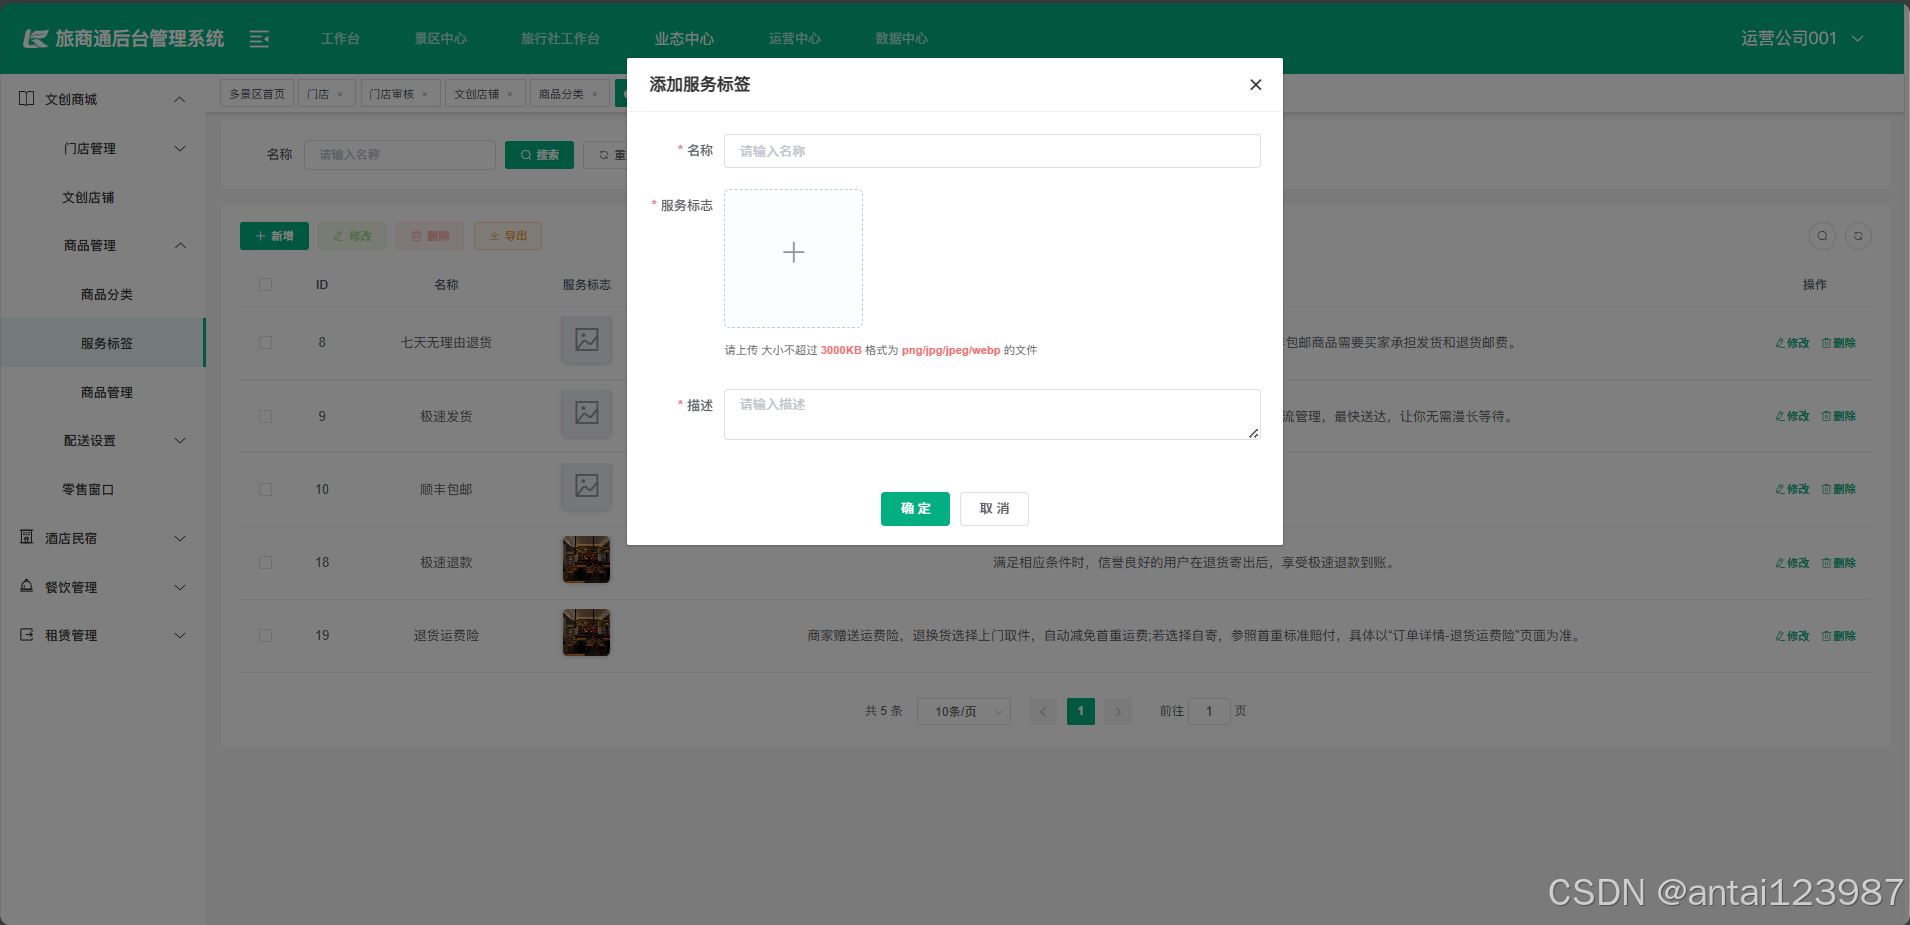Open 工作台 in the top navigation
This screenshot has width=1910, height=925.
[x=340, y=39]
